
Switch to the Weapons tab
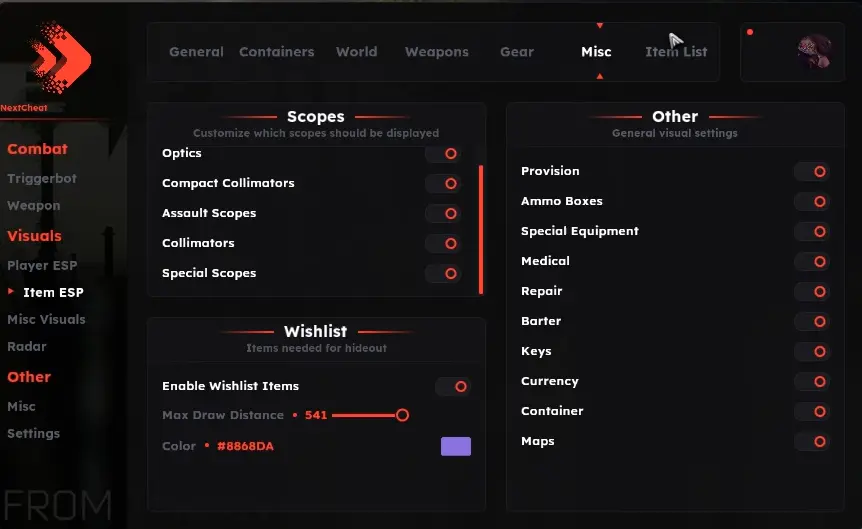pos(436,52)
